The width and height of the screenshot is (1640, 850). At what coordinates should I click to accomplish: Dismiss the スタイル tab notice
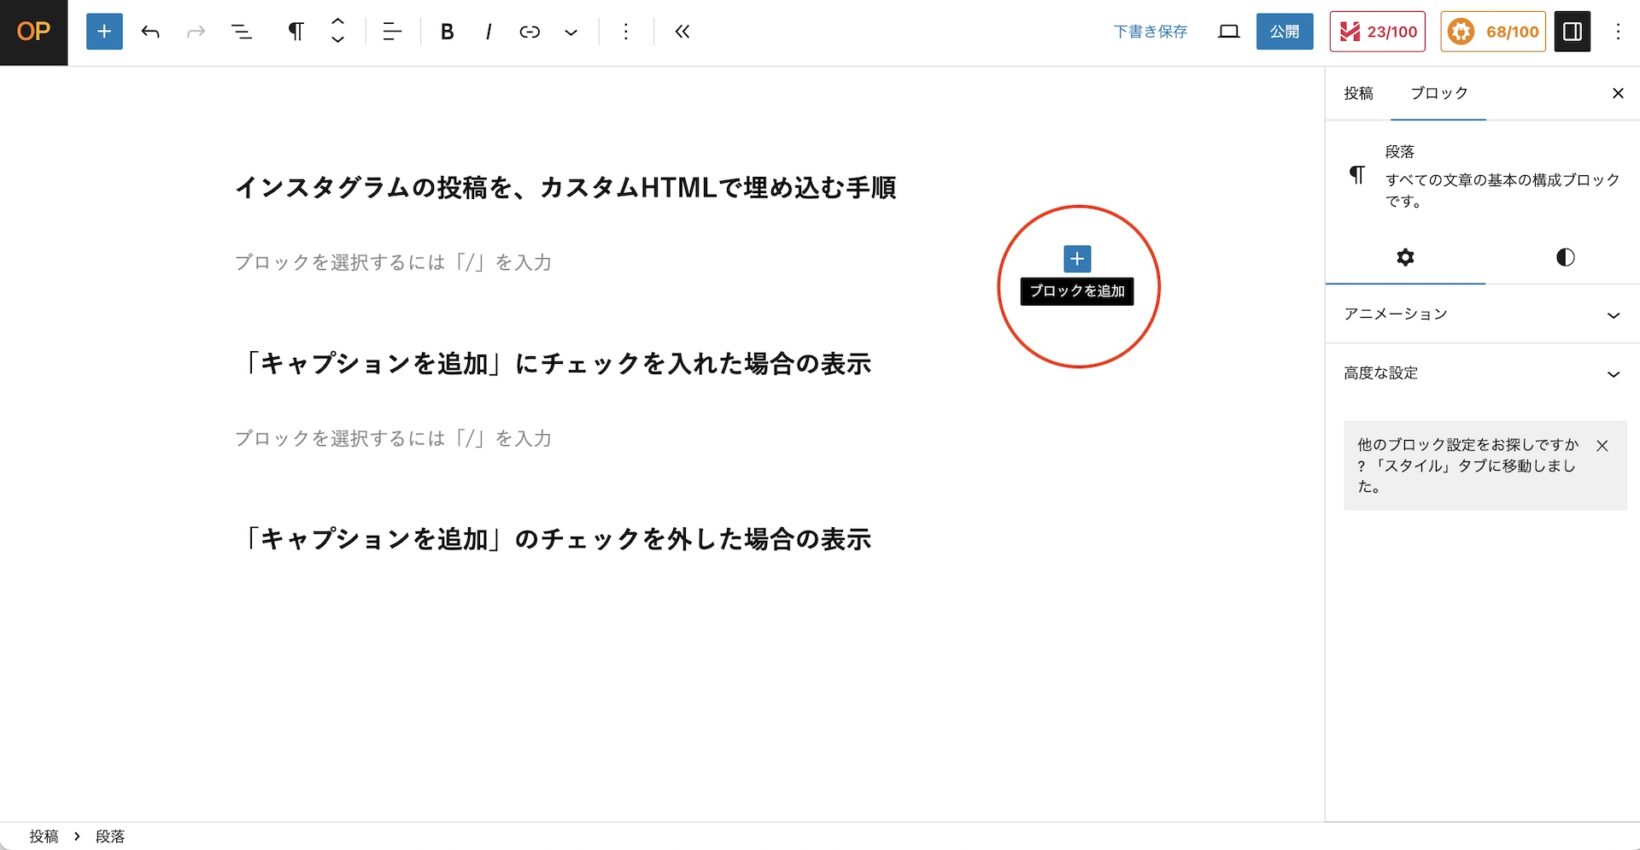(1602, 446)
